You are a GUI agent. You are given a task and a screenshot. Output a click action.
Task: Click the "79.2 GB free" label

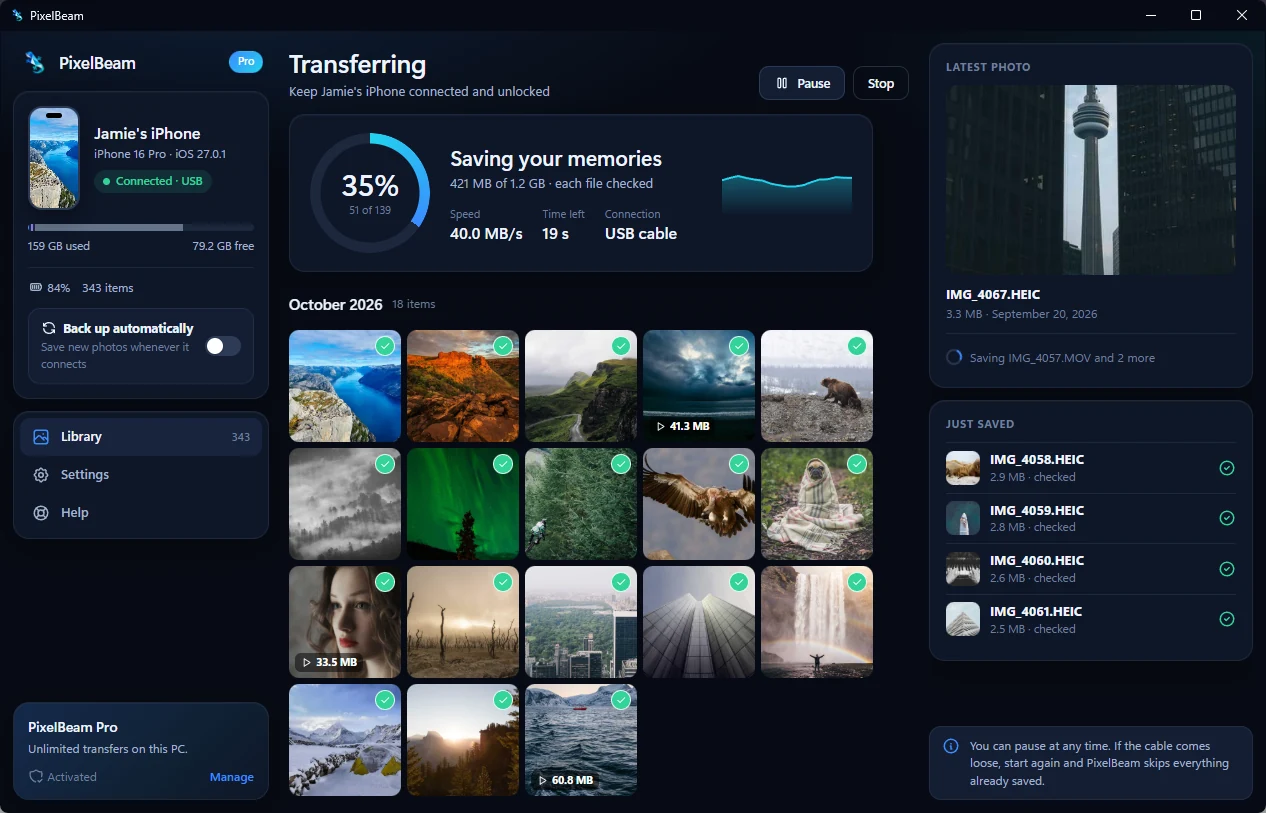pos(223,246)
